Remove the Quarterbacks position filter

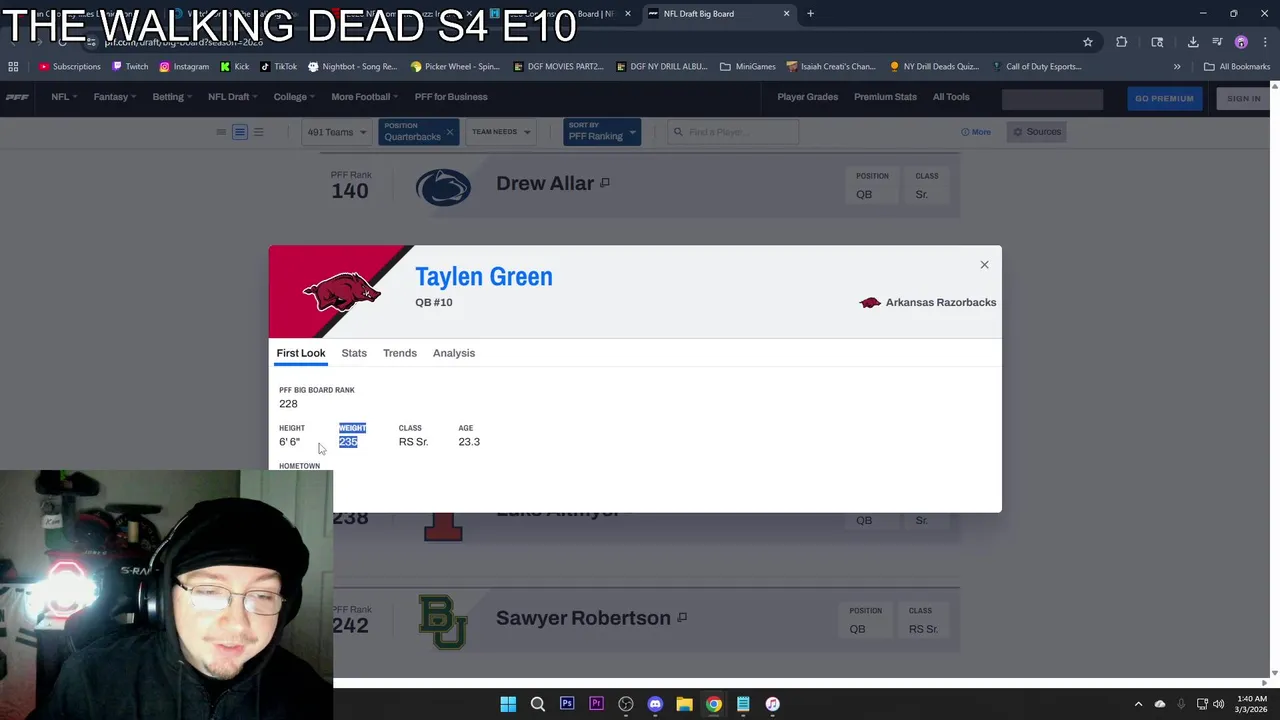(x=450, y=132)
